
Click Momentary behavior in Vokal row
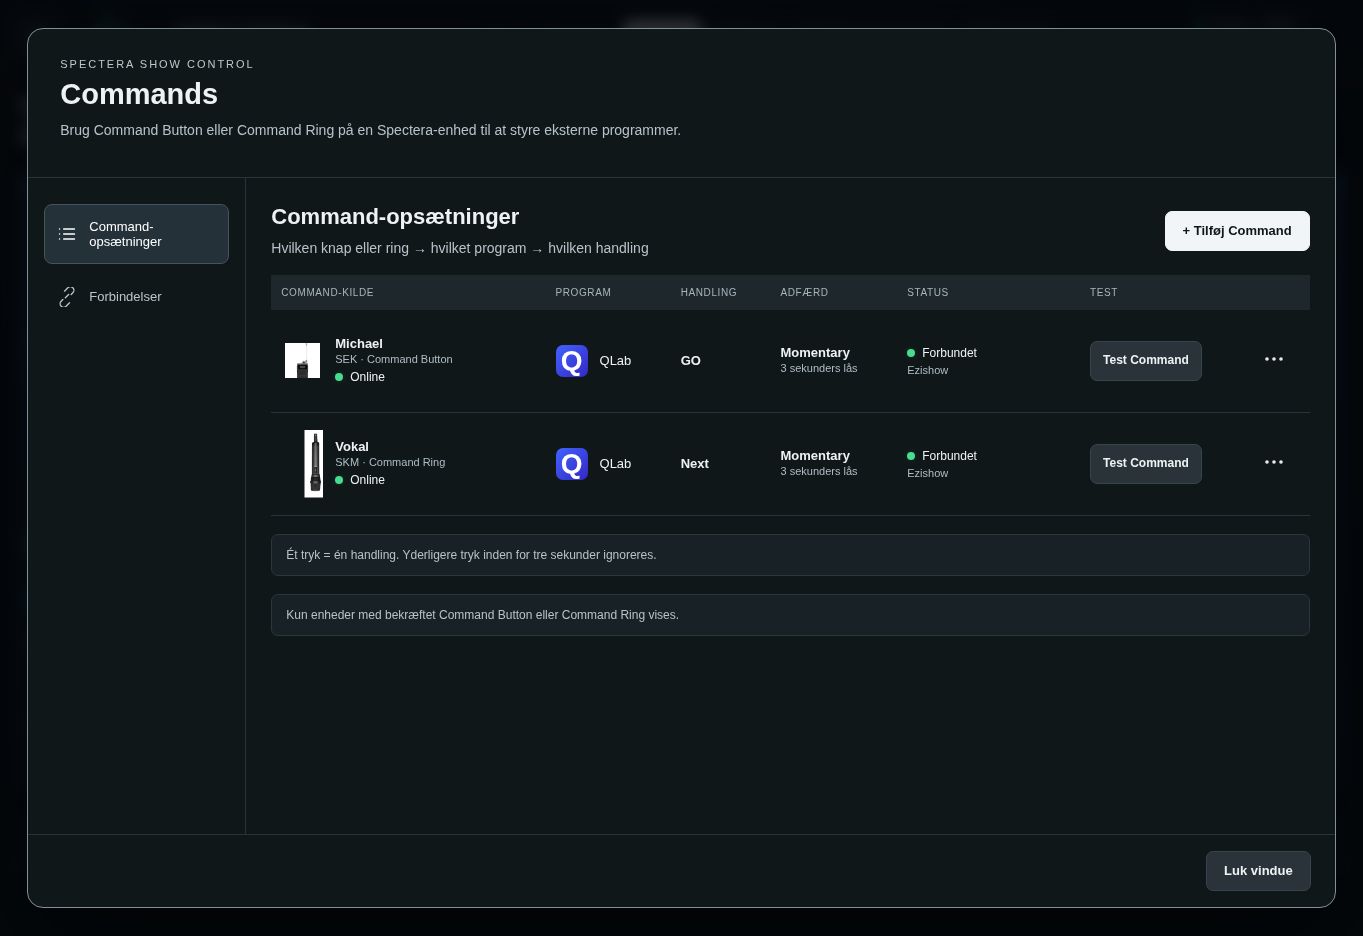pyautogui.click(x=815, y=456)
